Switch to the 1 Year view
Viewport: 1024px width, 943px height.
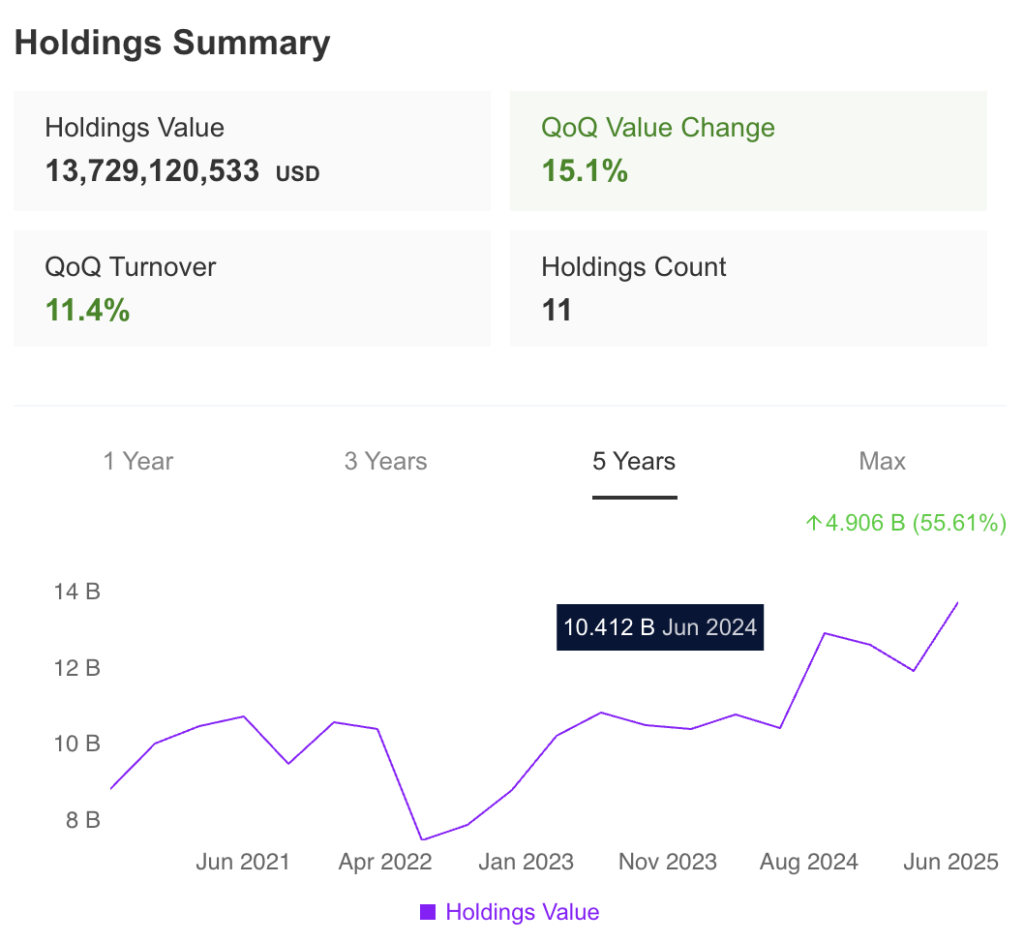click(x=137, y=461)
